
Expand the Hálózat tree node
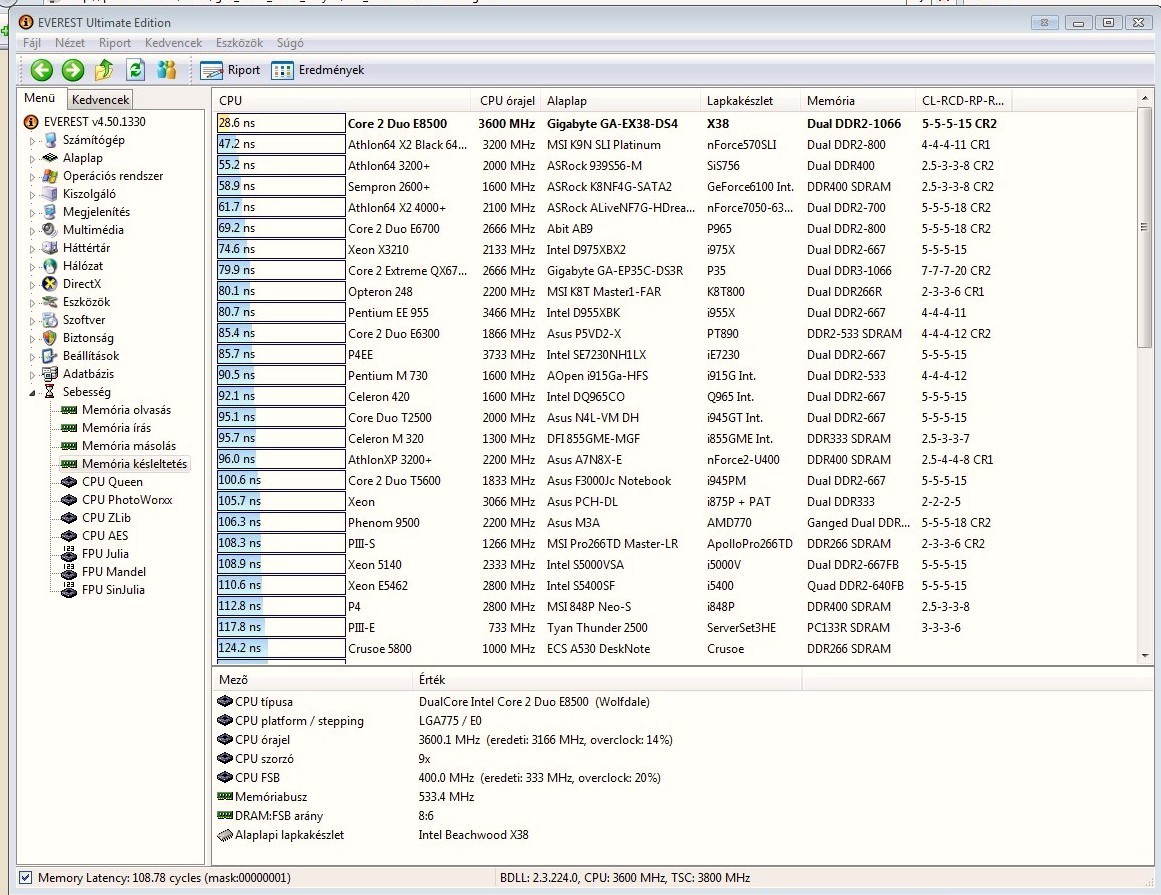(x=32, y=267)
